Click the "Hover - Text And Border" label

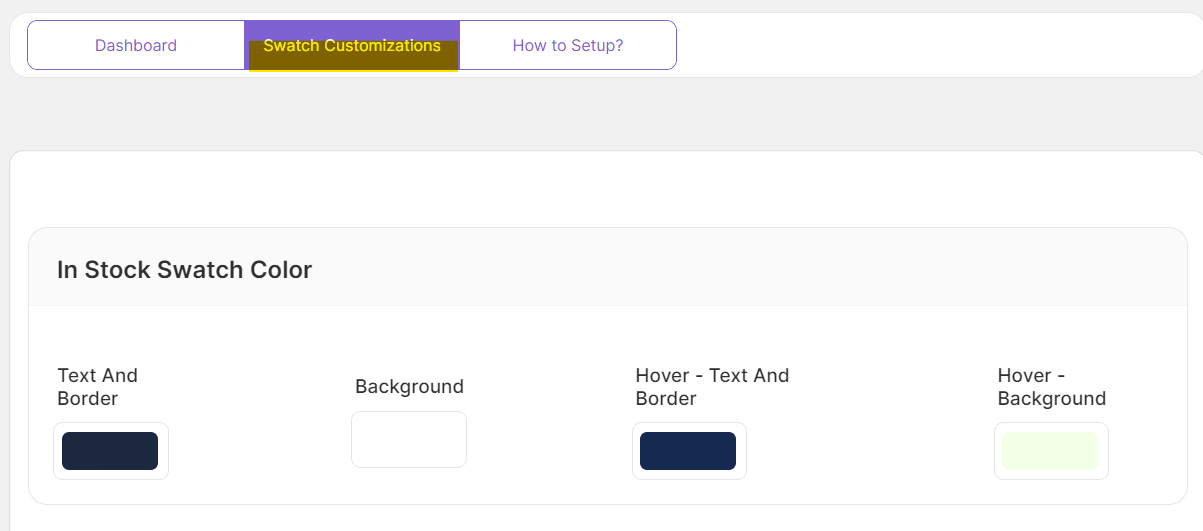click(712, 387)
